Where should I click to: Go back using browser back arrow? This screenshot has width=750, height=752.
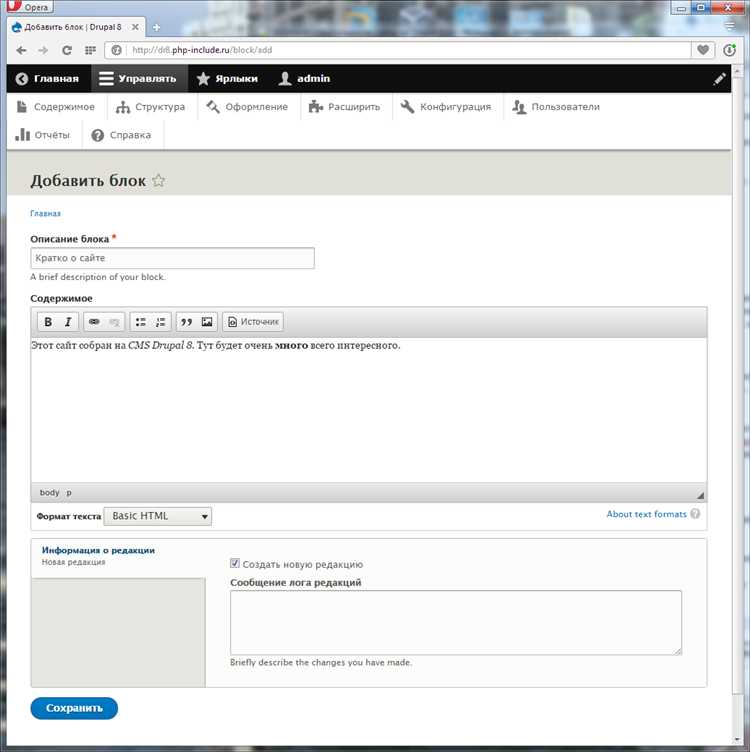point(21,50)
